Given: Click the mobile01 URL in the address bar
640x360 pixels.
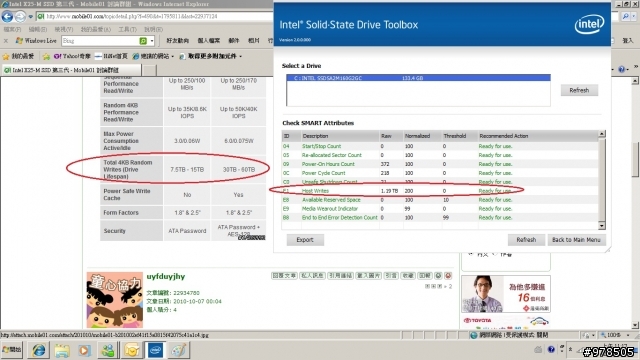Looking at the screenshot, I should point(131,16).
